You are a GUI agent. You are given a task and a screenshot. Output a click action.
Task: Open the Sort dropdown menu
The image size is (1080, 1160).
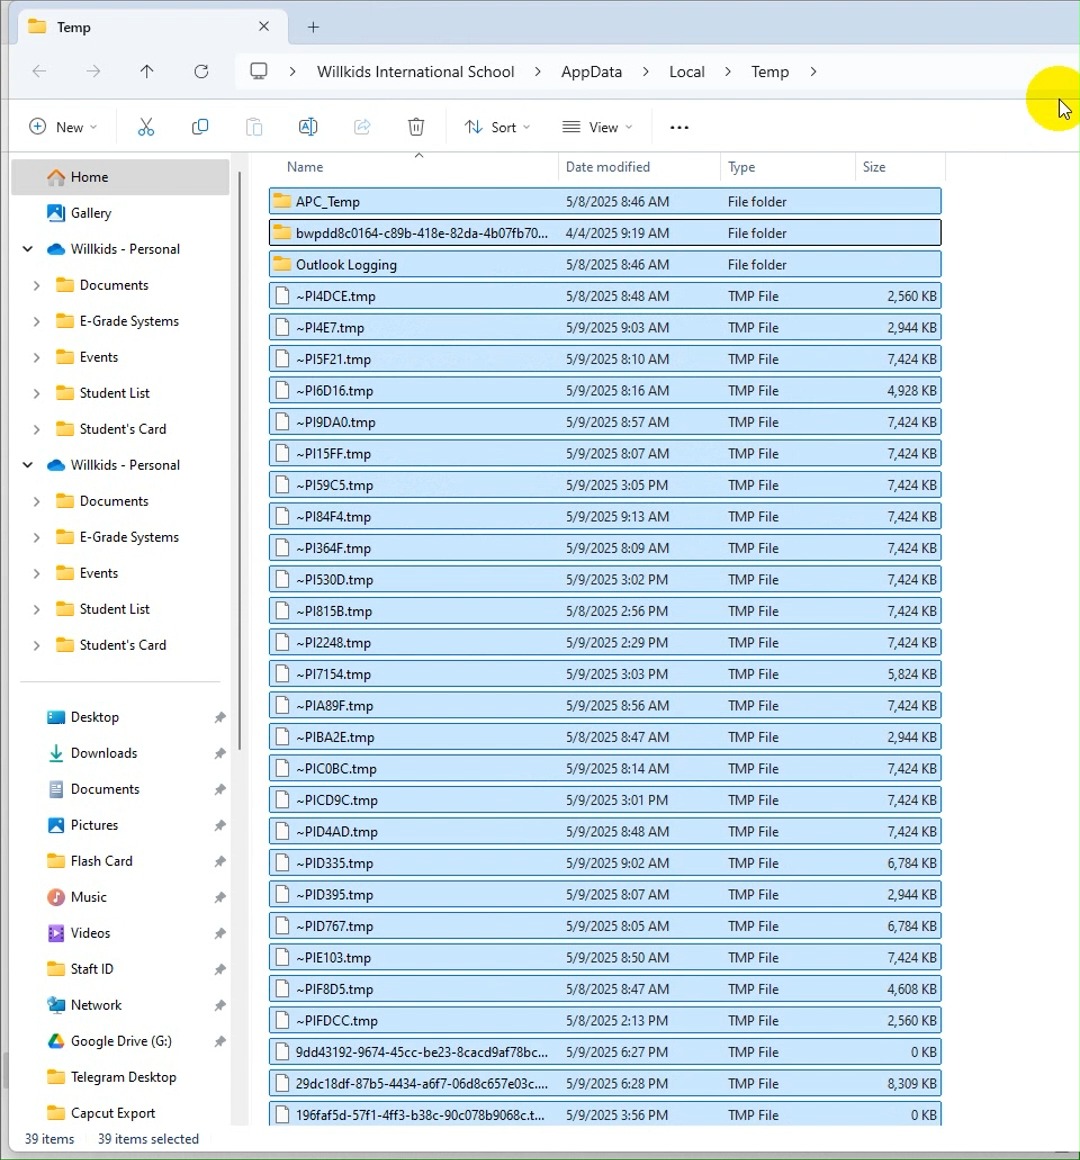click(497, 127)
